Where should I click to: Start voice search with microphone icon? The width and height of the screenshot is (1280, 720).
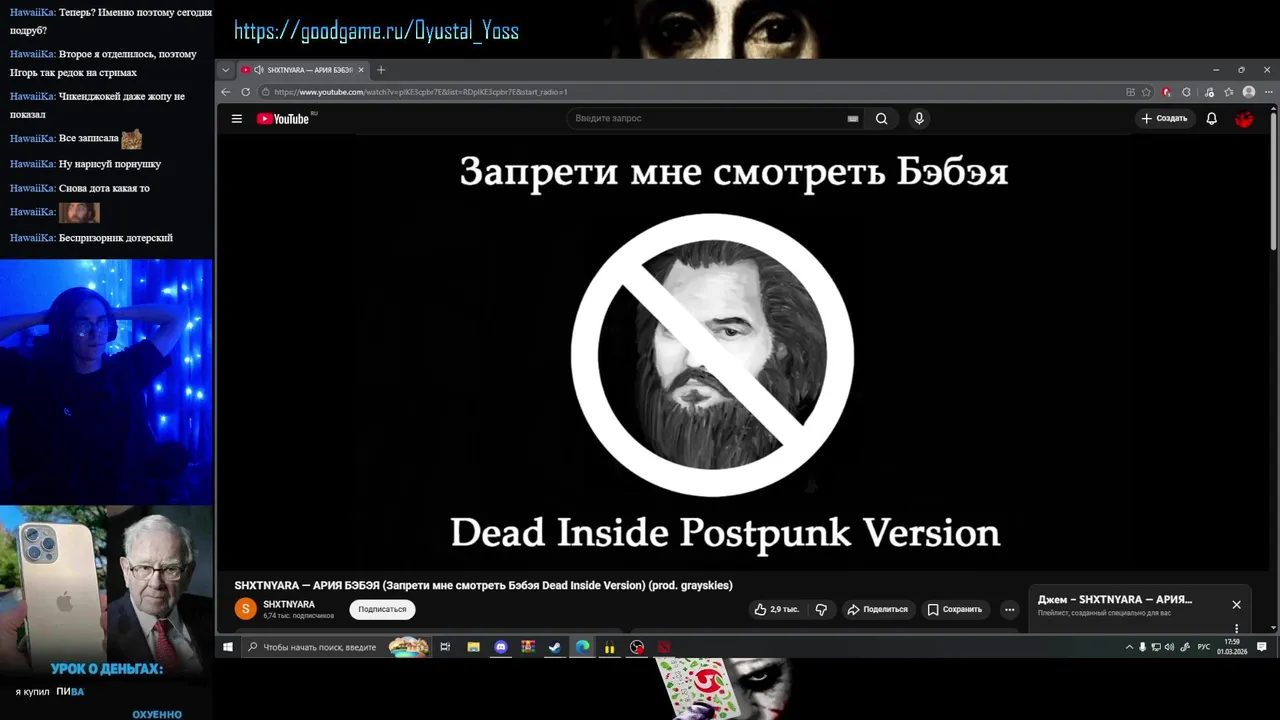[x=919, y=118]
